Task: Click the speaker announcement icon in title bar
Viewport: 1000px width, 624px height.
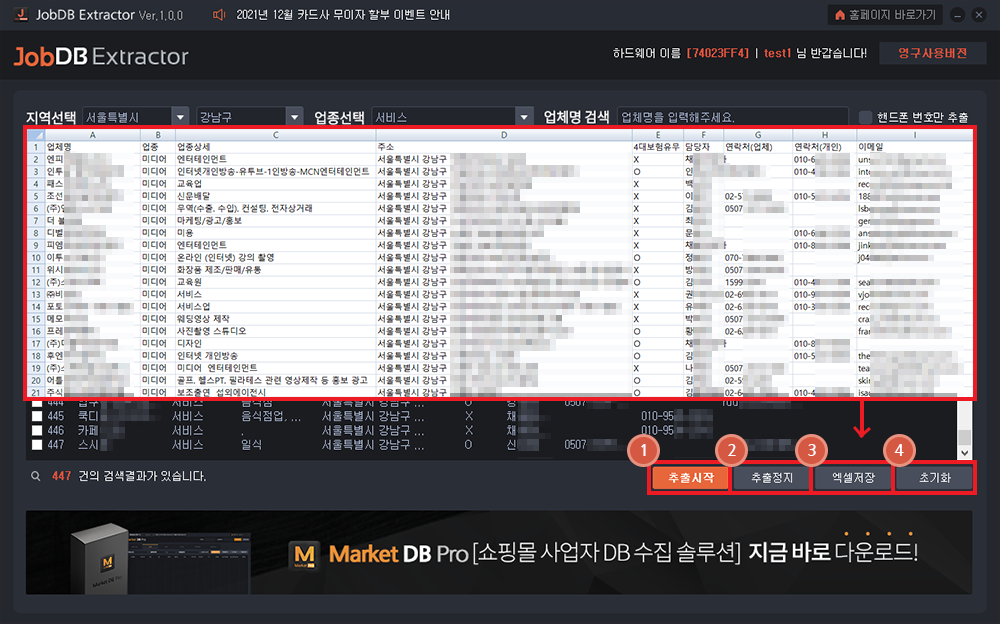Action: pos(219,15)
